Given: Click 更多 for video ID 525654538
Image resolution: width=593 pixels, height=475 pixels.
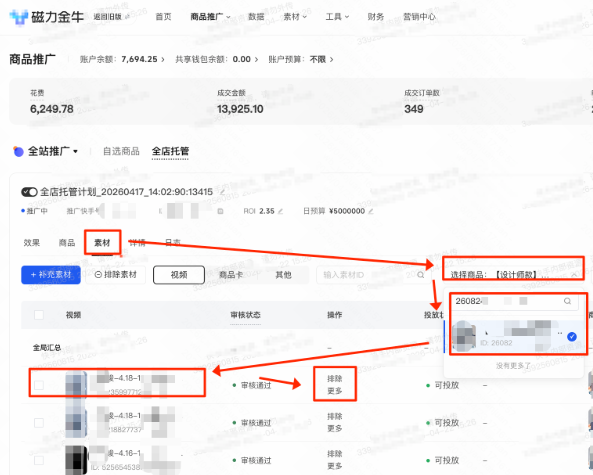Looking at the screenshot, I should coord(335,466).
